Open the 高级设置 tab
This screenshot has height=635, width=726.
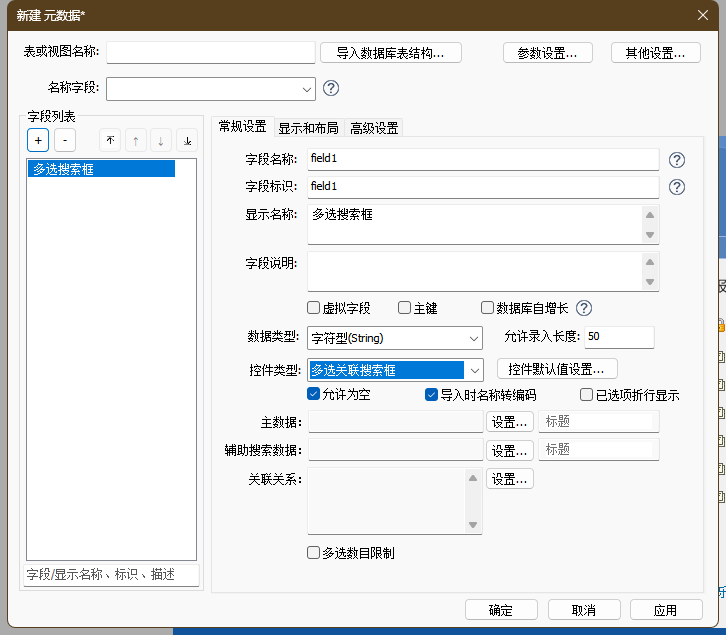[x=374, y=128]
